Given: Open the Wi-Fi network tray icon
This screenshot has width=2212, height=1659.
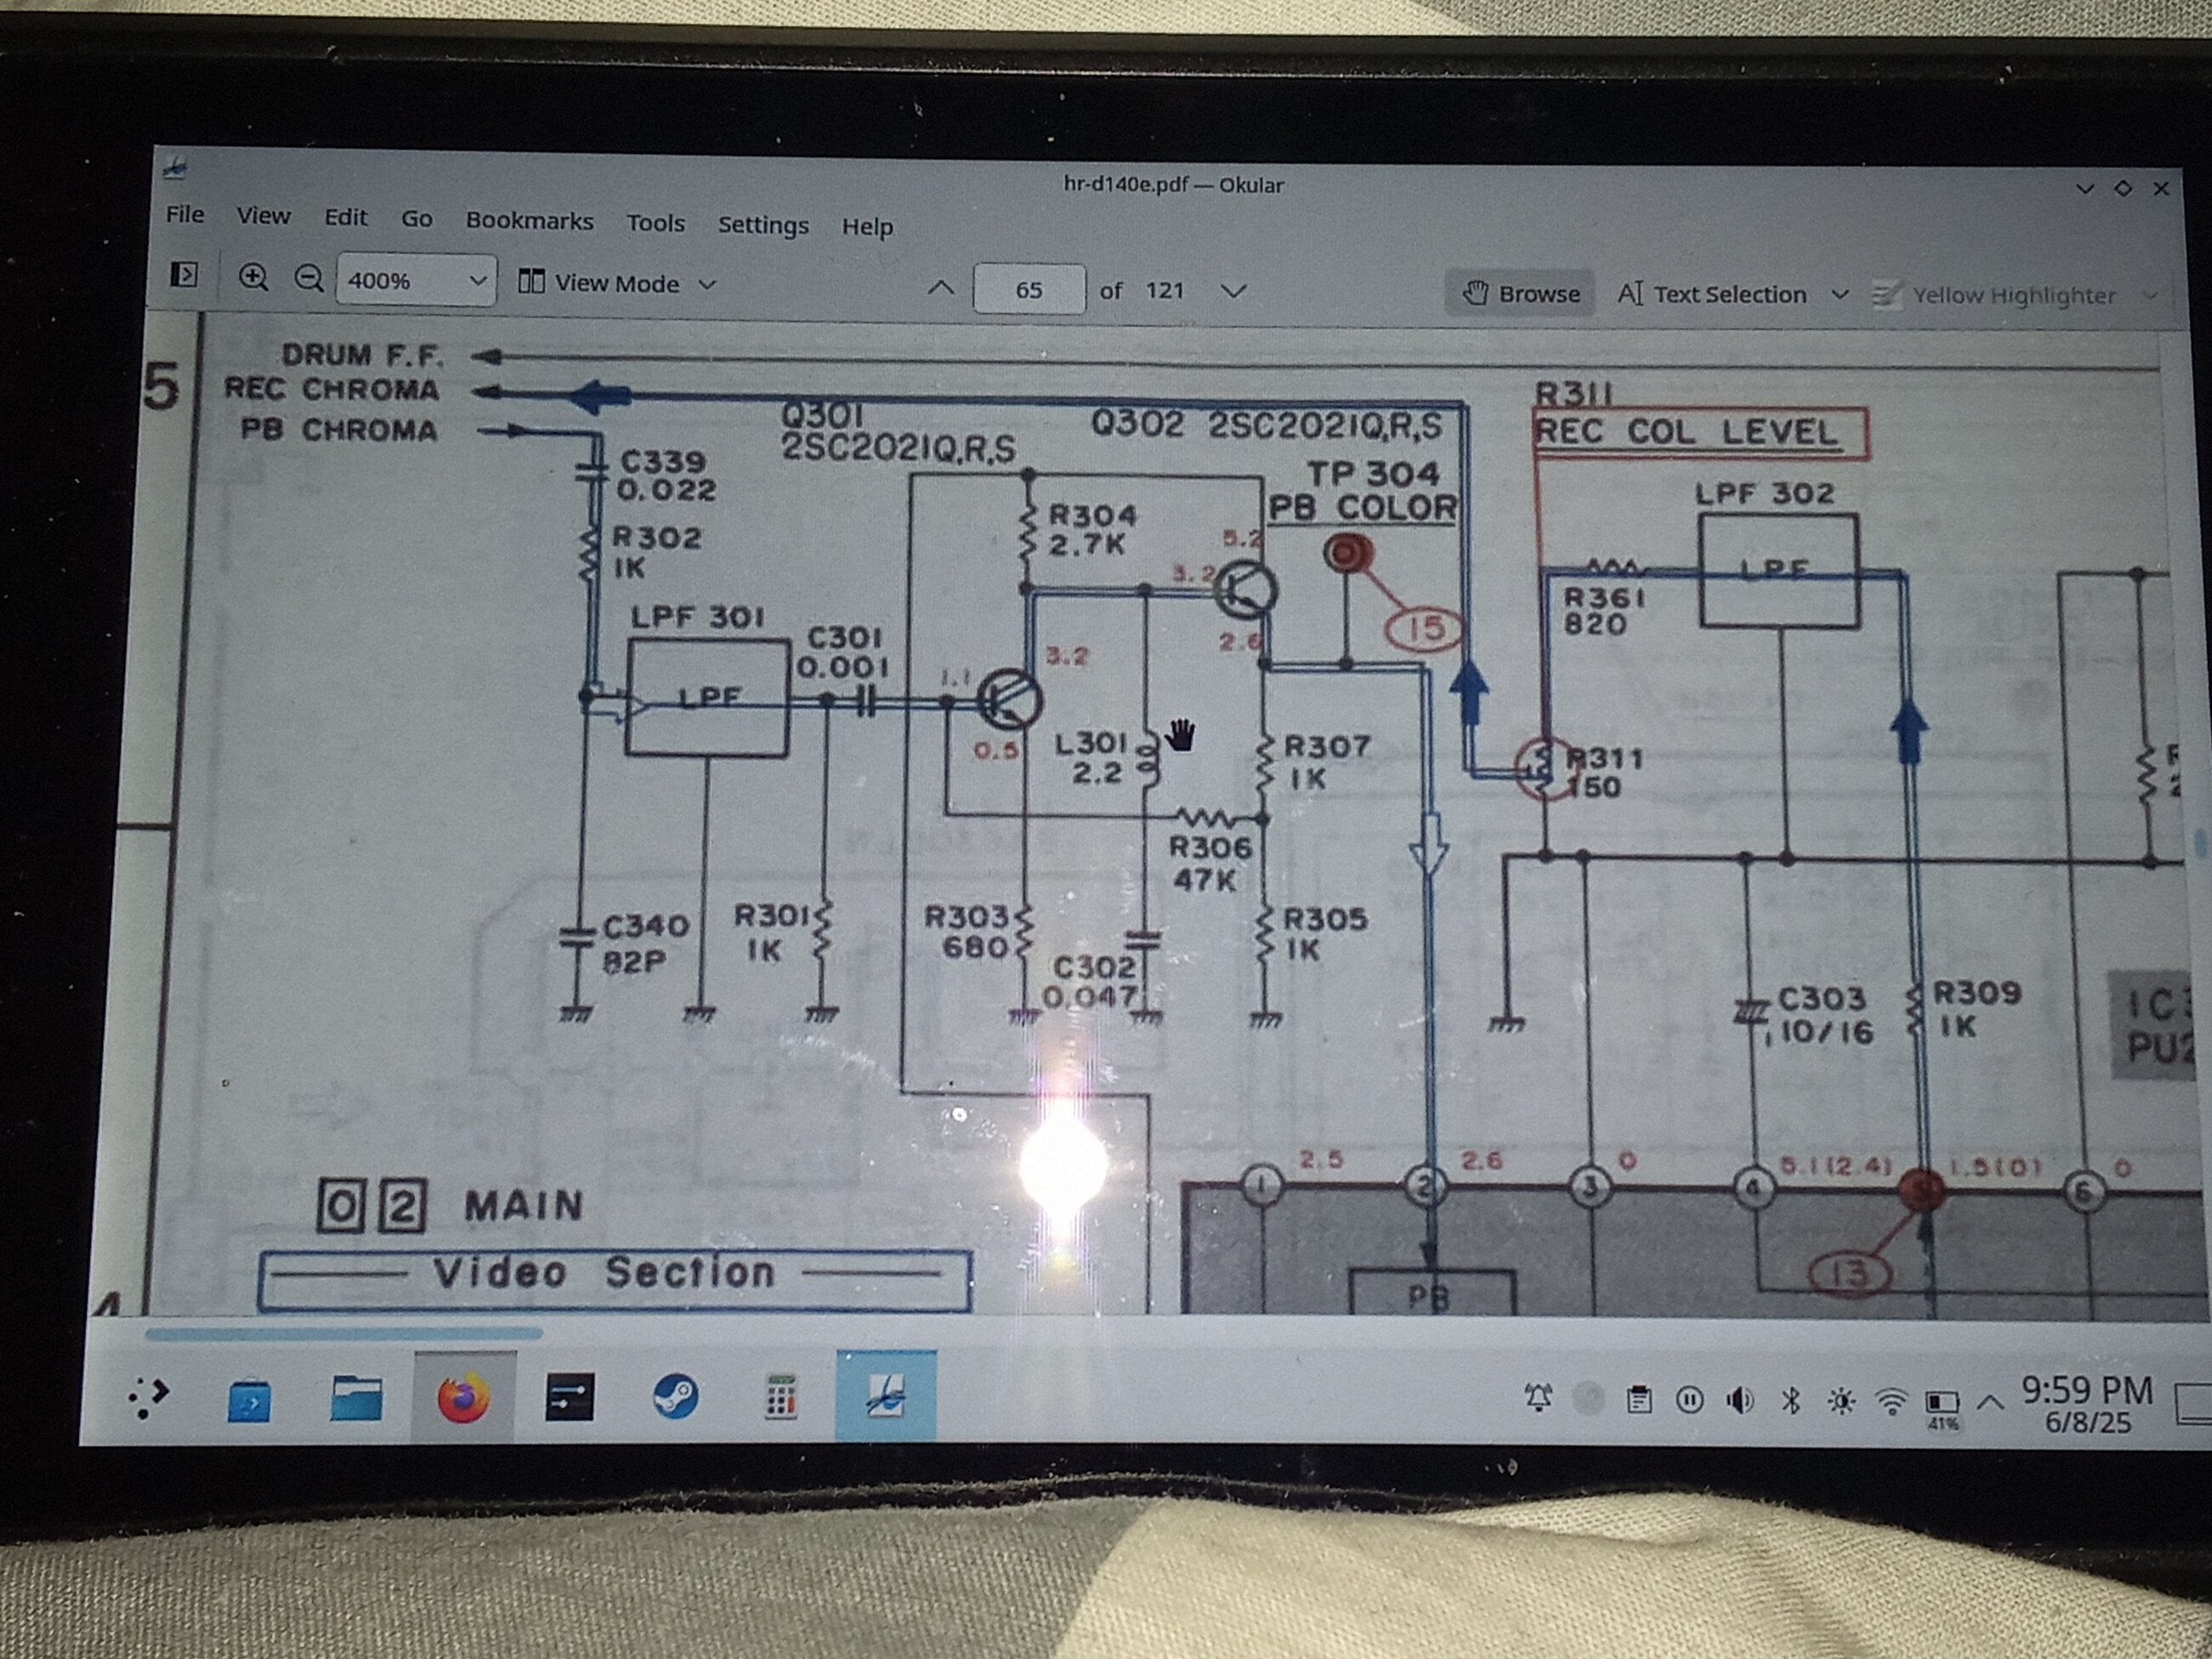Looking at the screenshot, I should click(x=1891, y=1402).
